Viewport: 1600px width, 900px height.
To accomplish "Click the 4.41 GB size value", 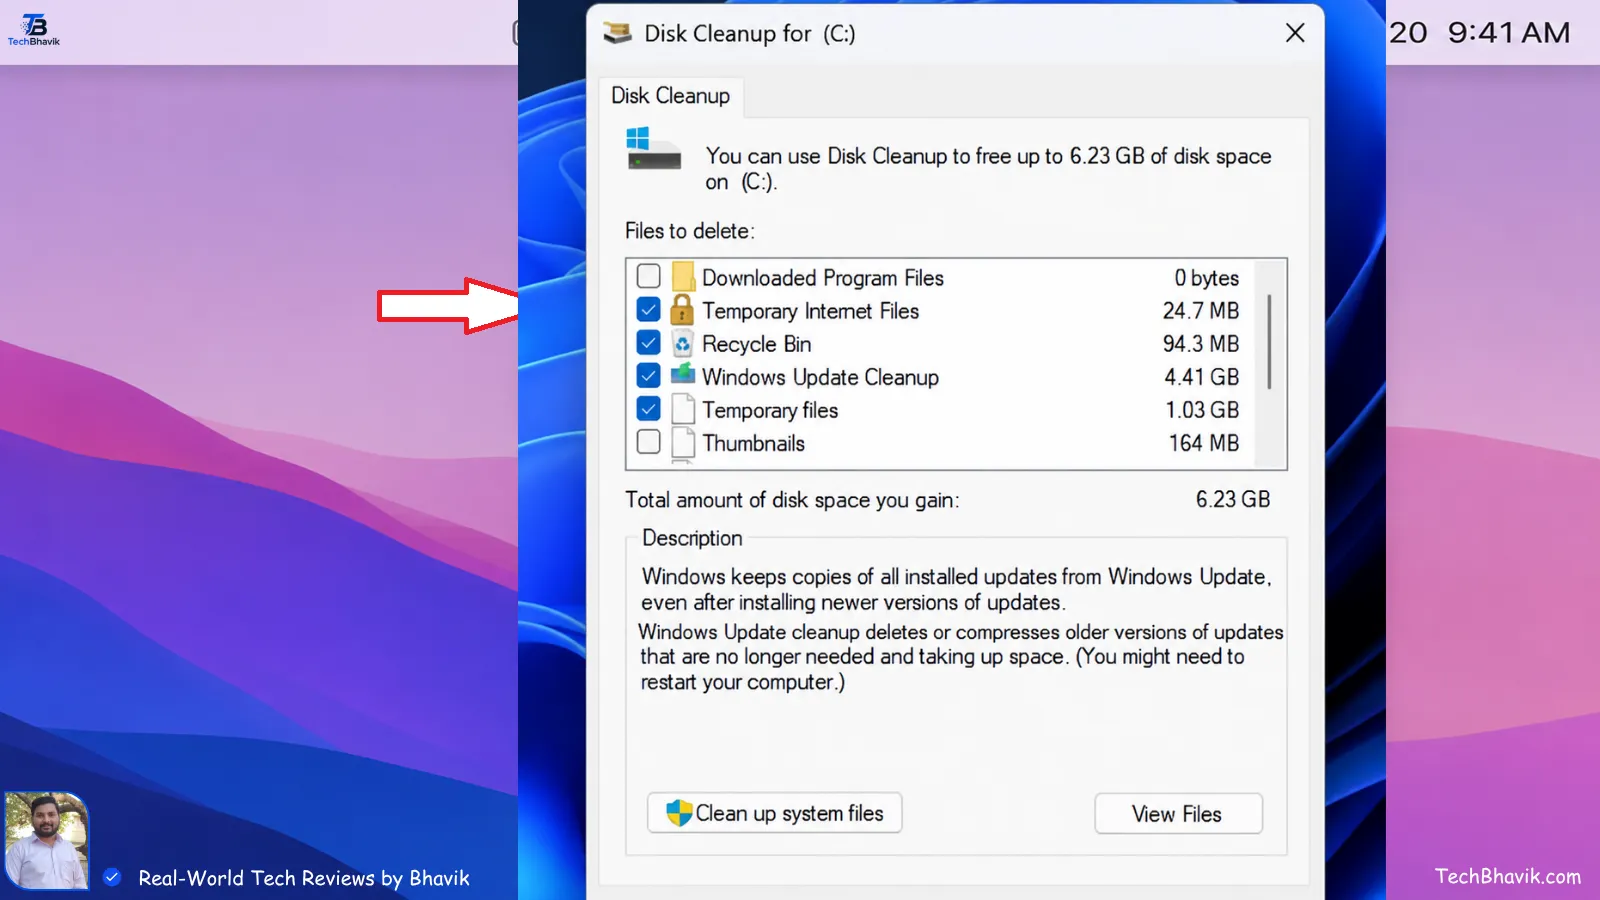I will click(x=1201, y=377).
